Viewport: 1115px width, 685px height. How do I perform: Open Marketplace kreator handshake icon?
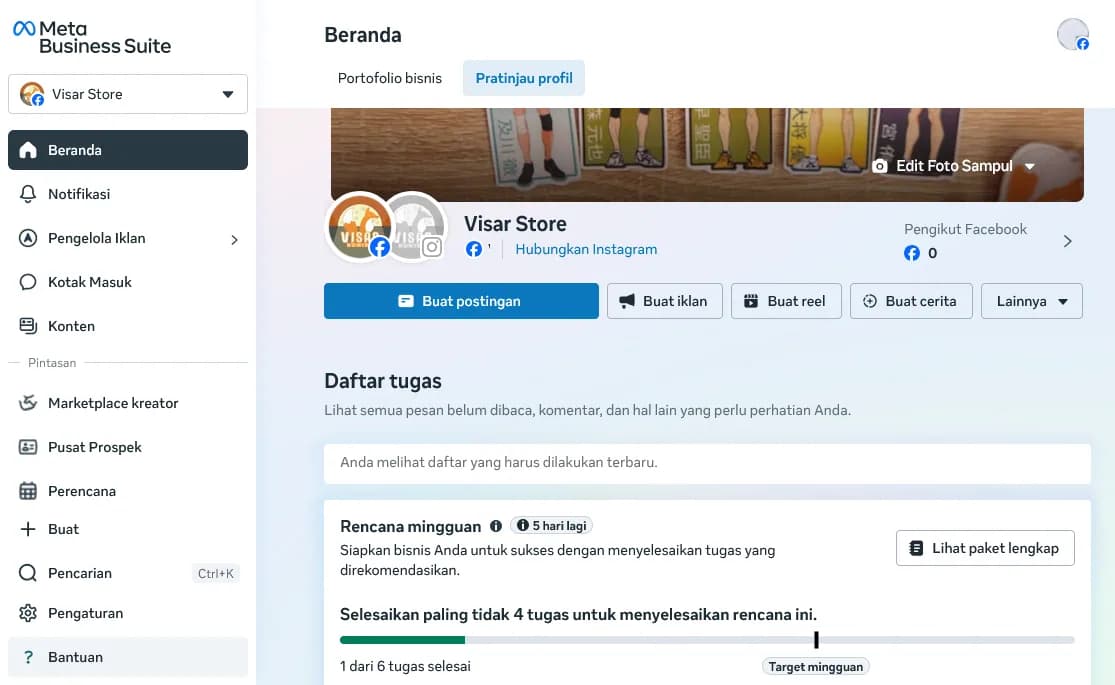click(x=28, y=403)
